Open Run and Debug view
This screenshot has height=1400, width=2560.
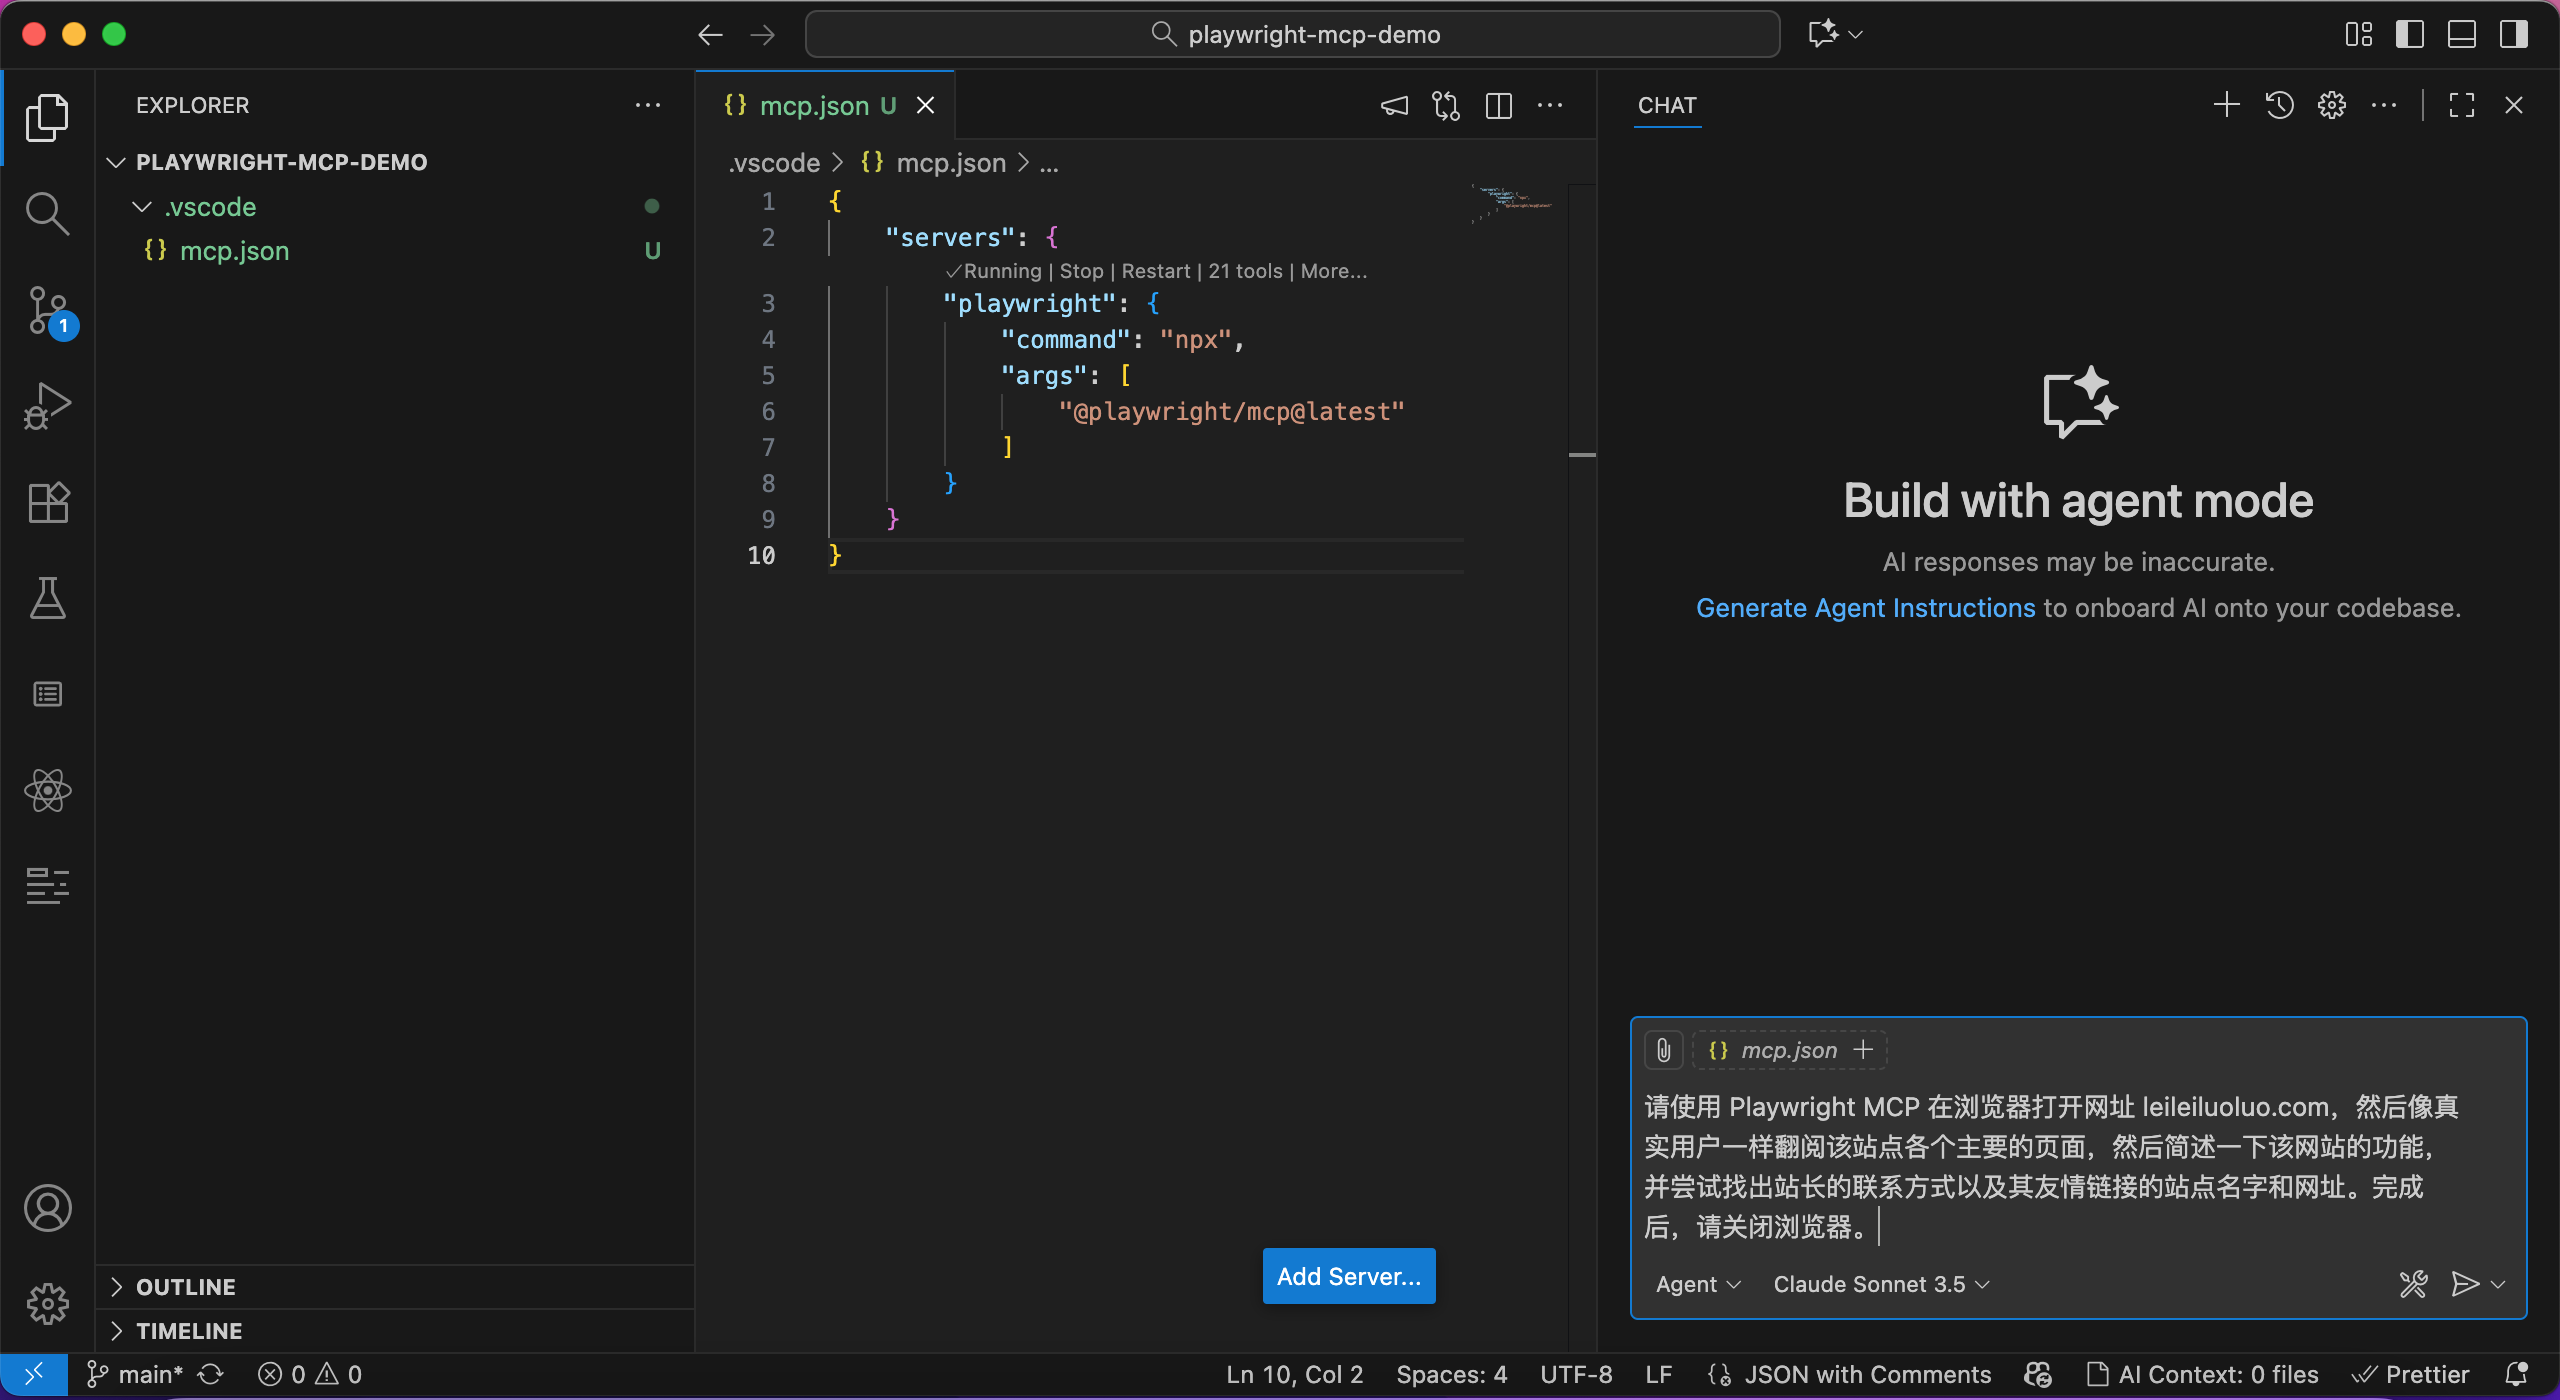click(47, 406)
